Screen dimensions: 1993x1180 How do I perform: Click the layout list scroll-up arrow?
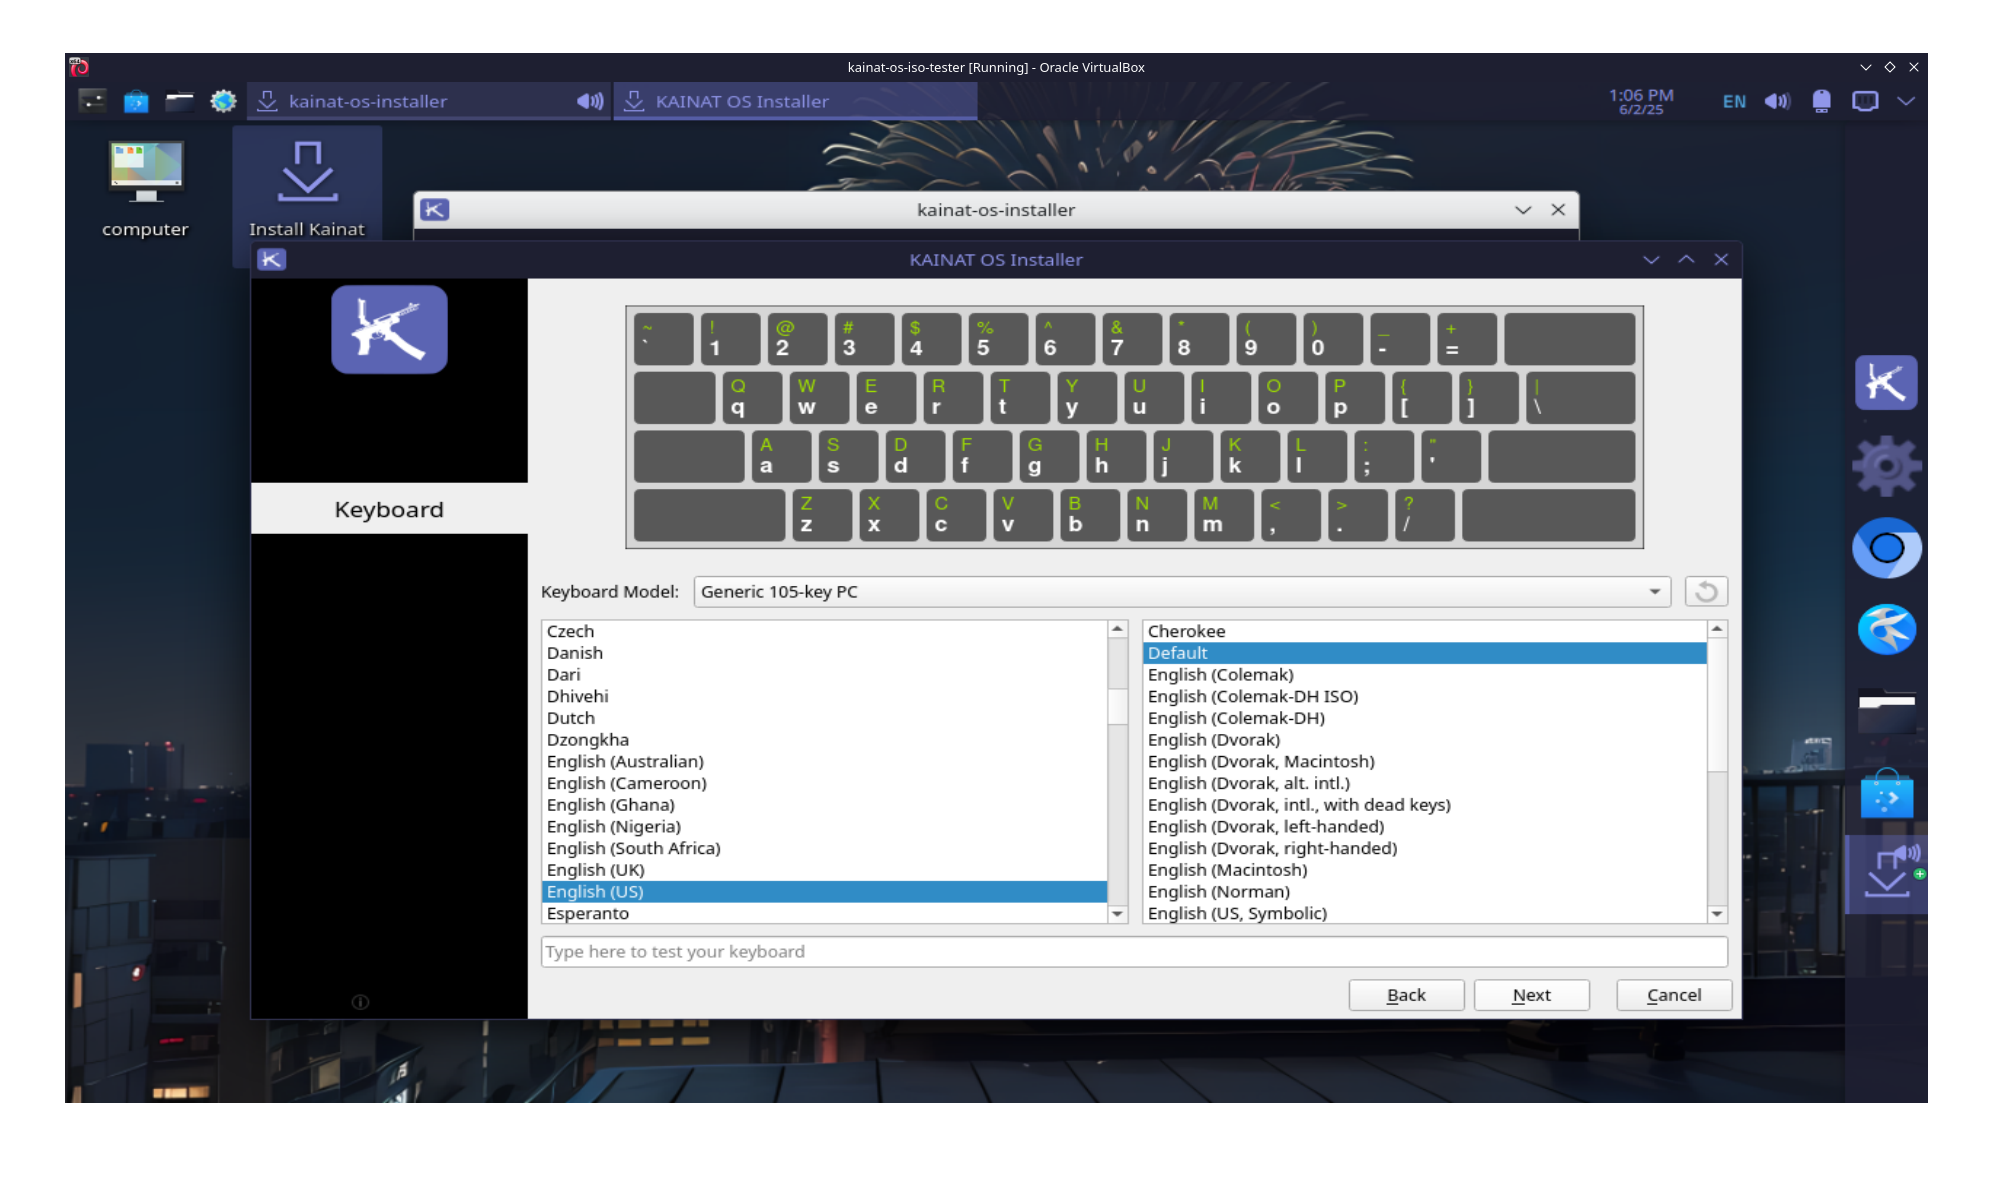(1118, 629)
